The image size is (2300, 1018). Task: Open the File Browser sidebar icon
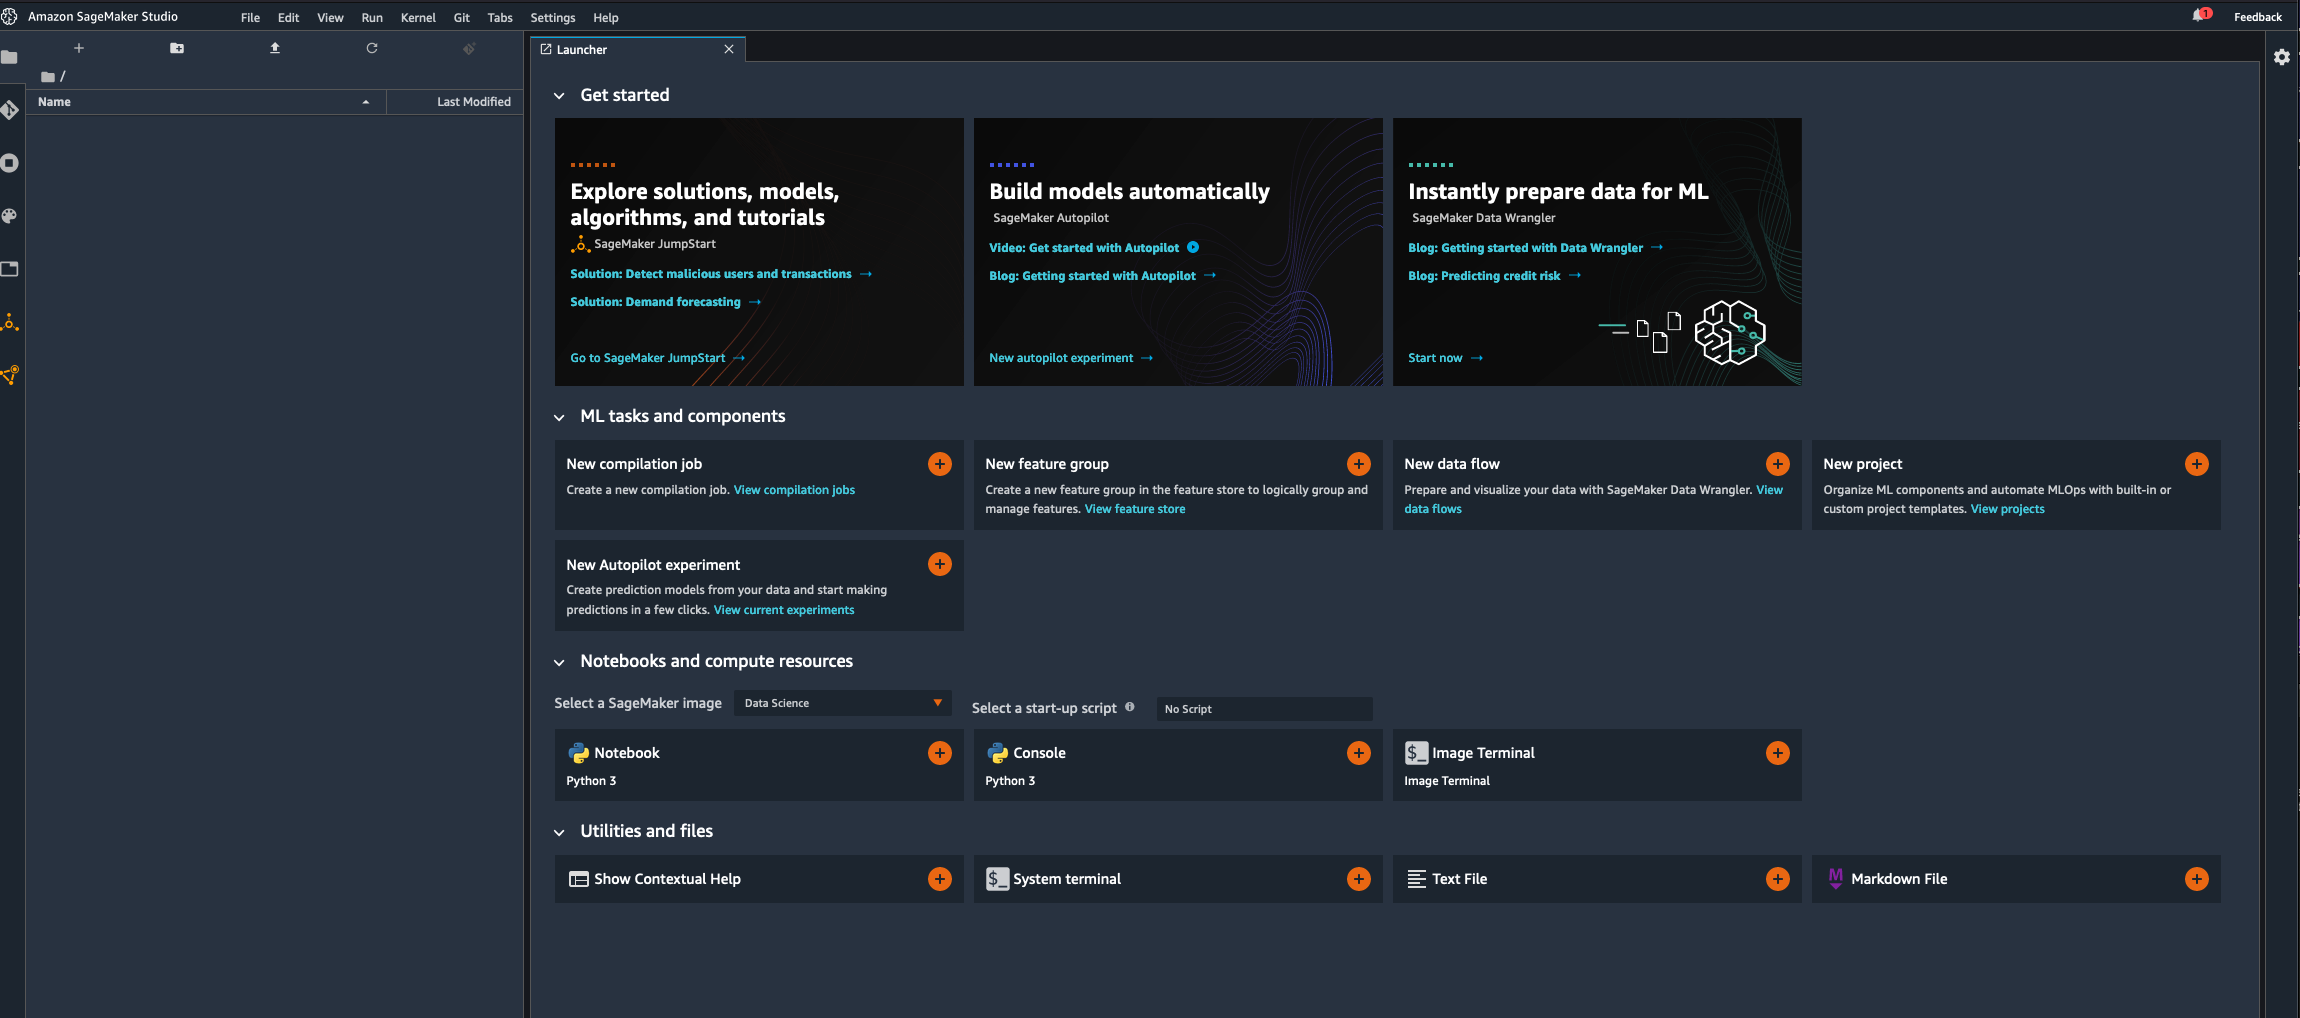(x=9, y=57)
